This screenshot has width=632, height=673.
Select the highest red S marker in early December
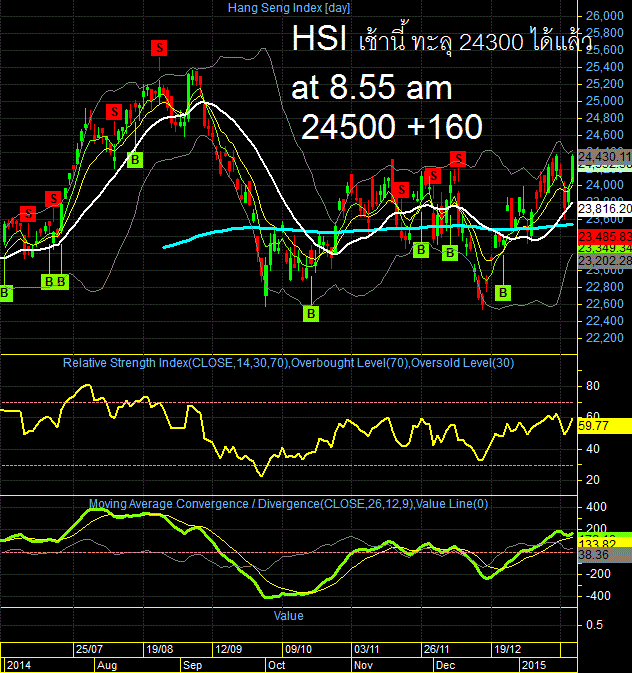coord(458,159)
